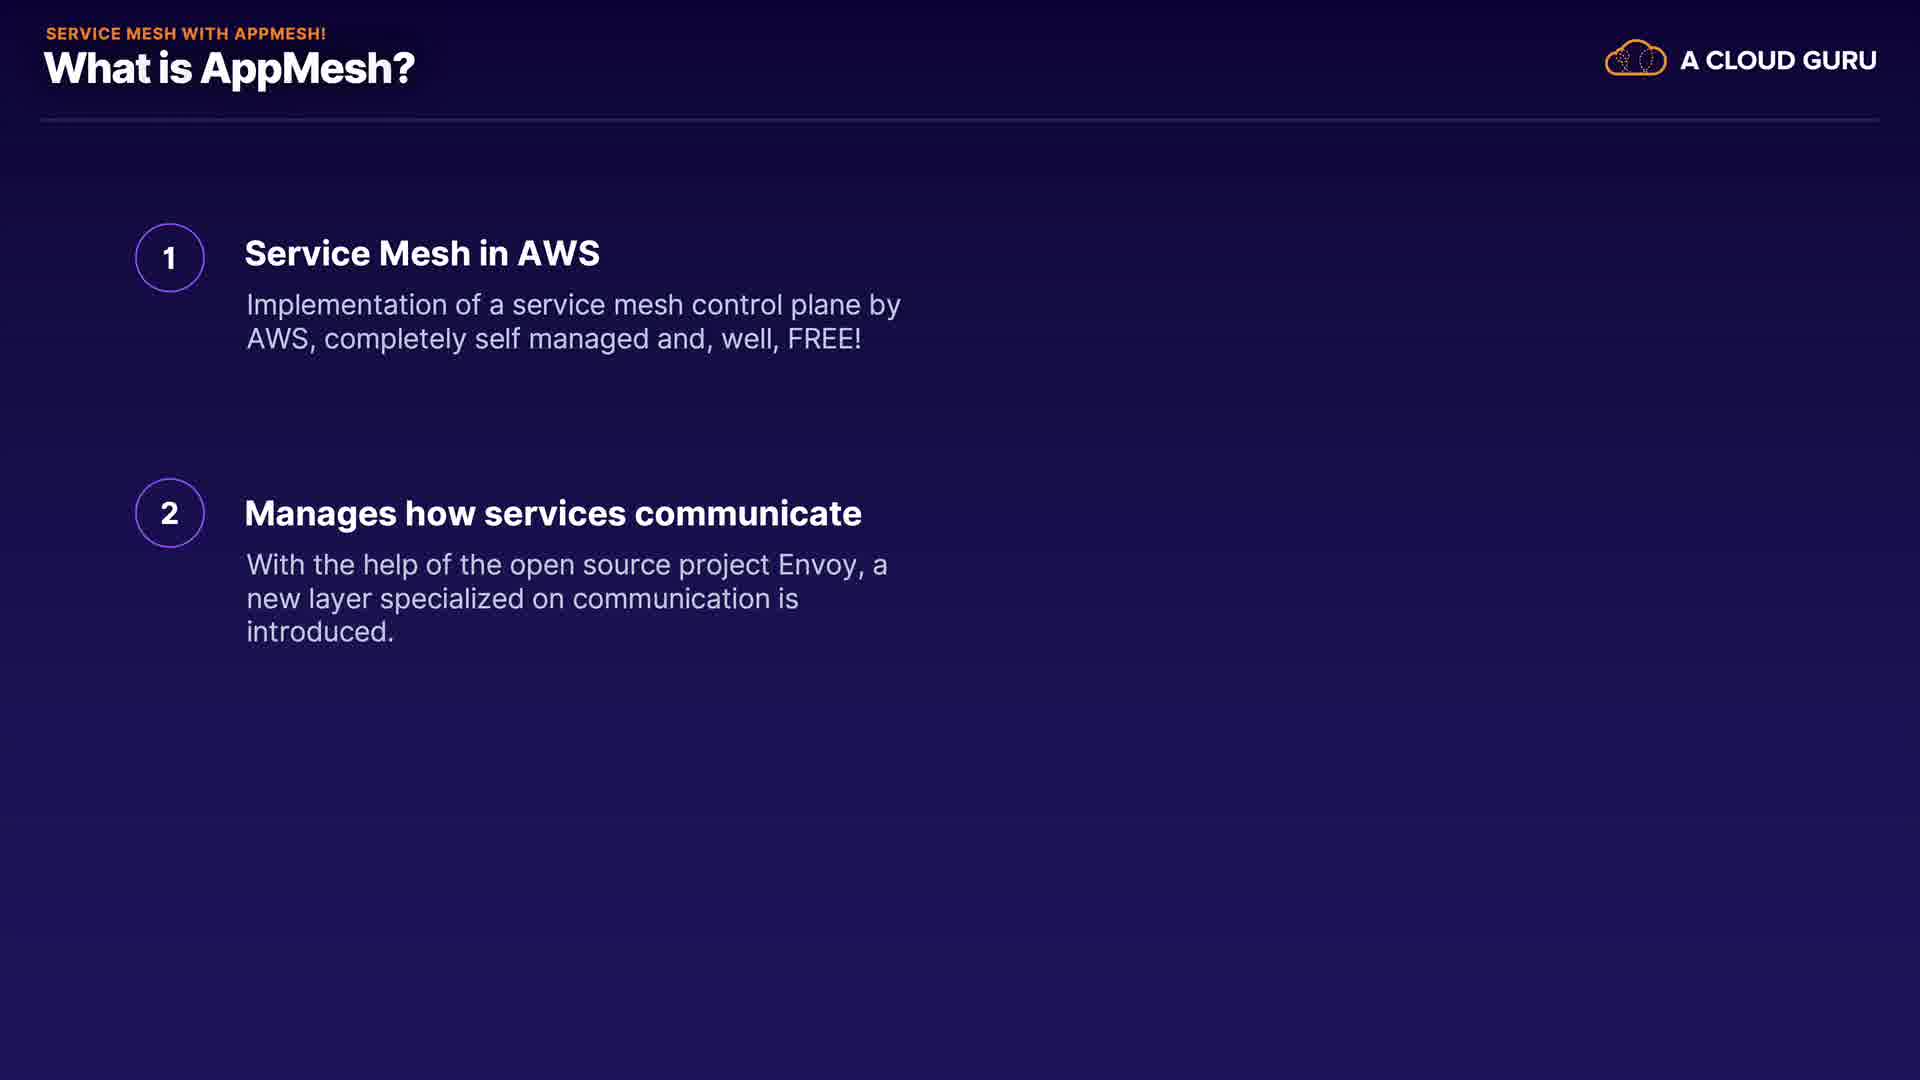The image size is (1920, 1080).
Task: Click the "Service Mesh in AWS" heading
Action: click(422, 254)
